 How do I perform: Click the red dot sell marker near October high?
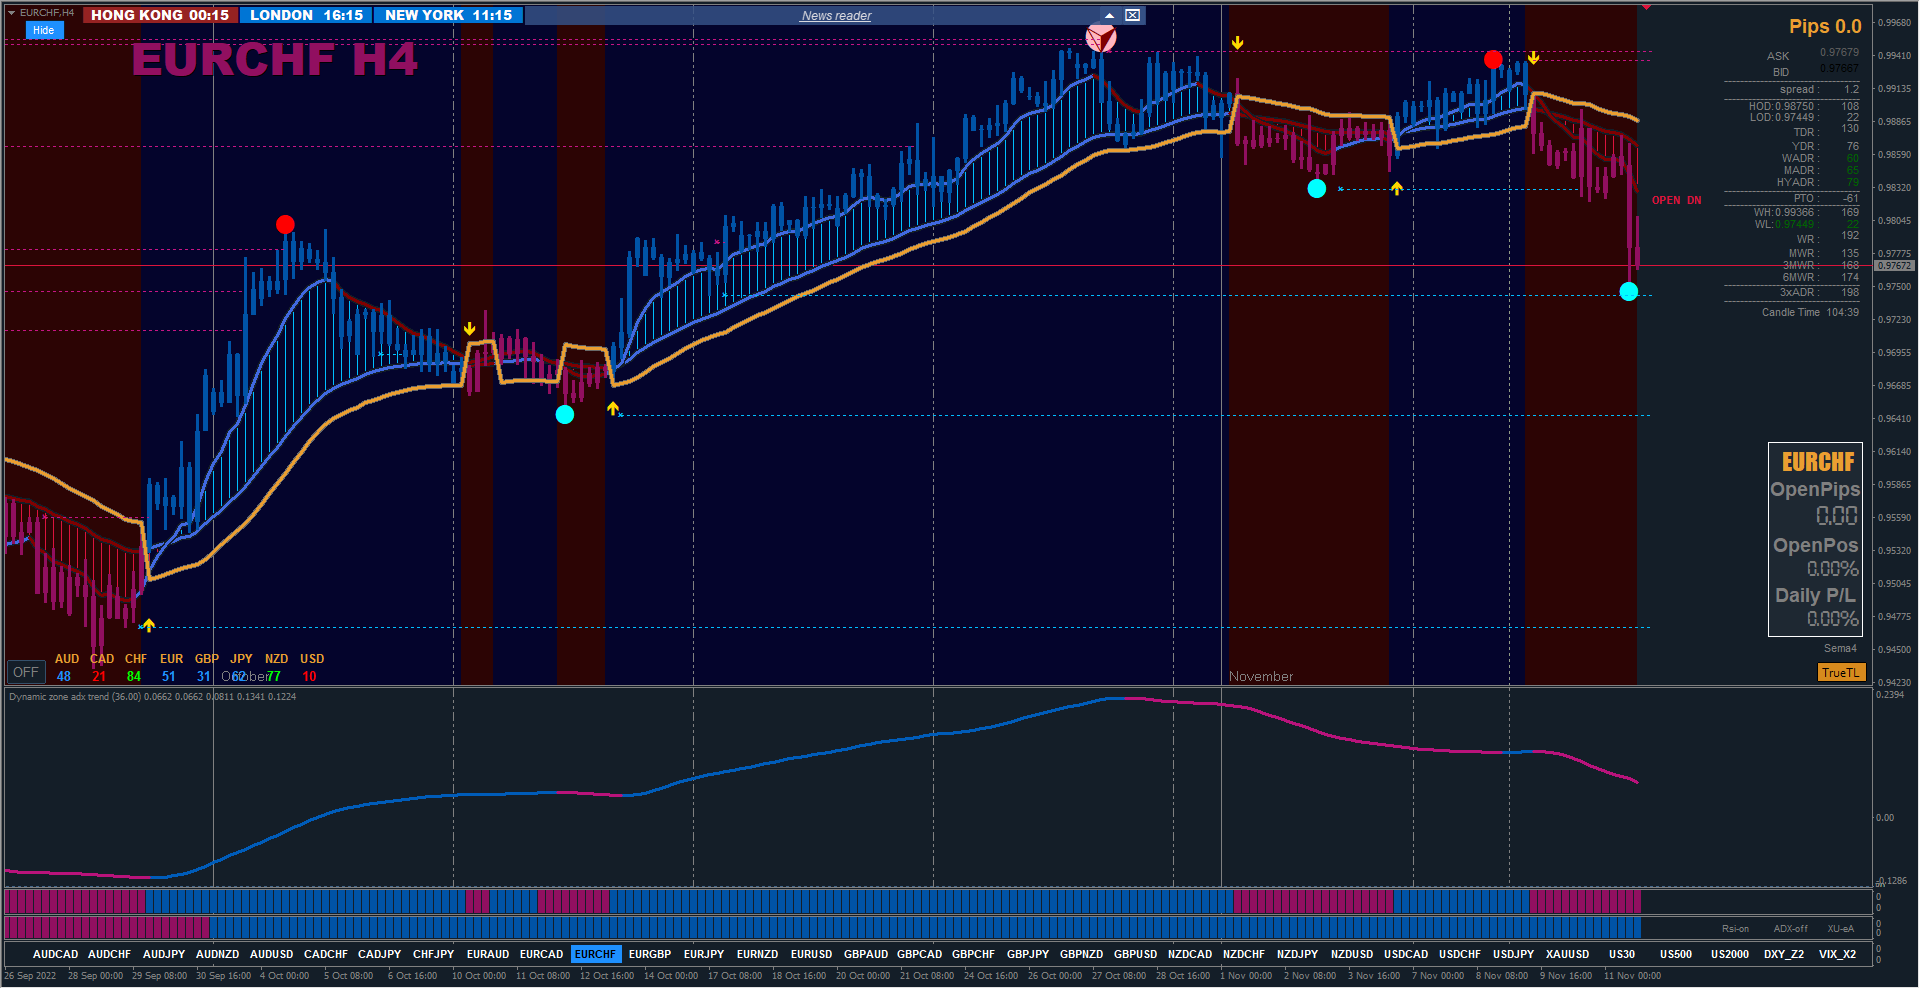[x=285, y=224]
